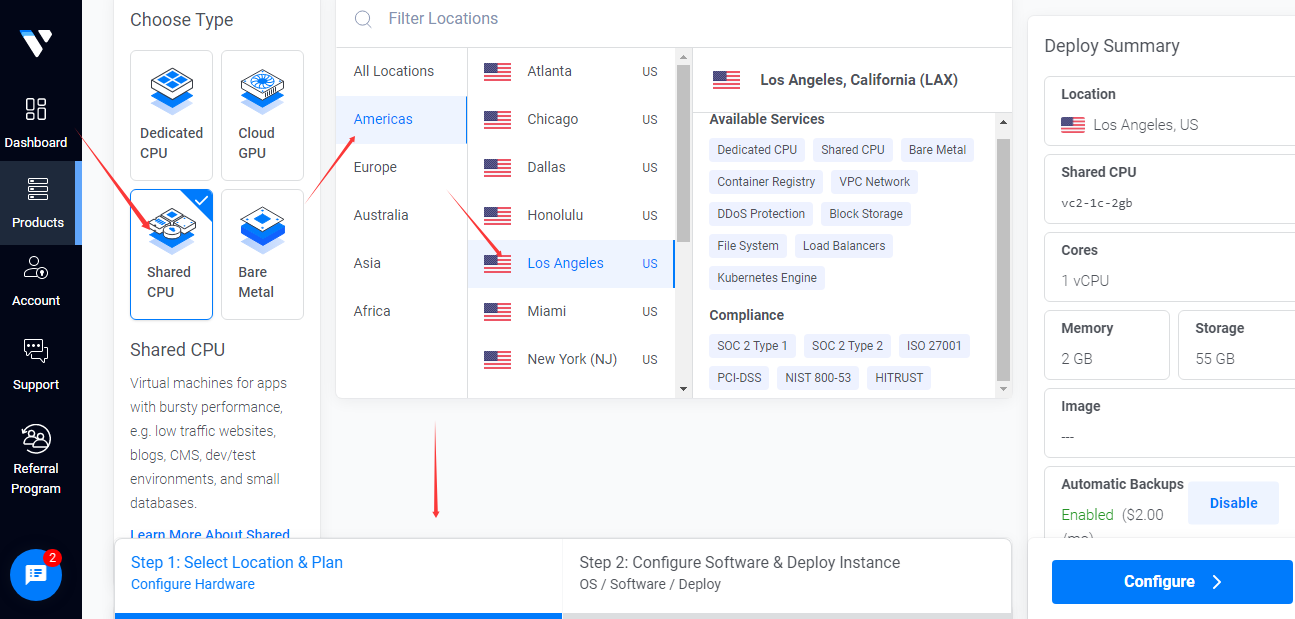This screenshot has height=619, width=1295.
Task: Open the Products sidebar icon
Action: (x=38, y=189)
